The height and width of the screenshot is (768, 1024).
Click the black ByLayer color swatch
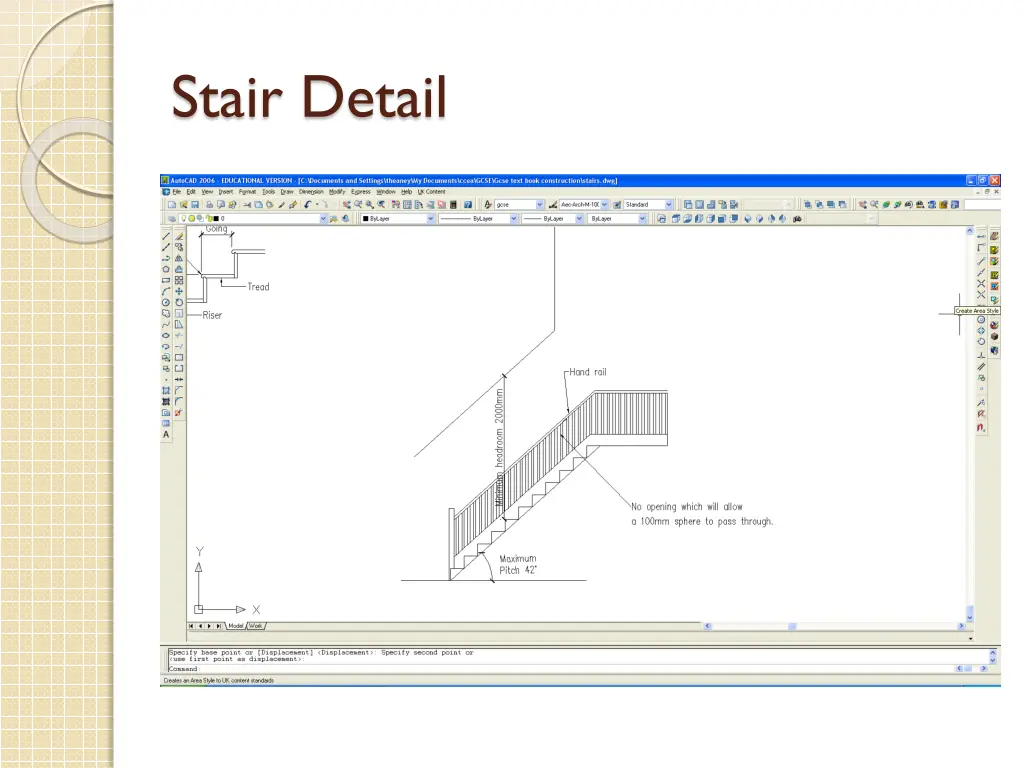click(x=366, y=219)
